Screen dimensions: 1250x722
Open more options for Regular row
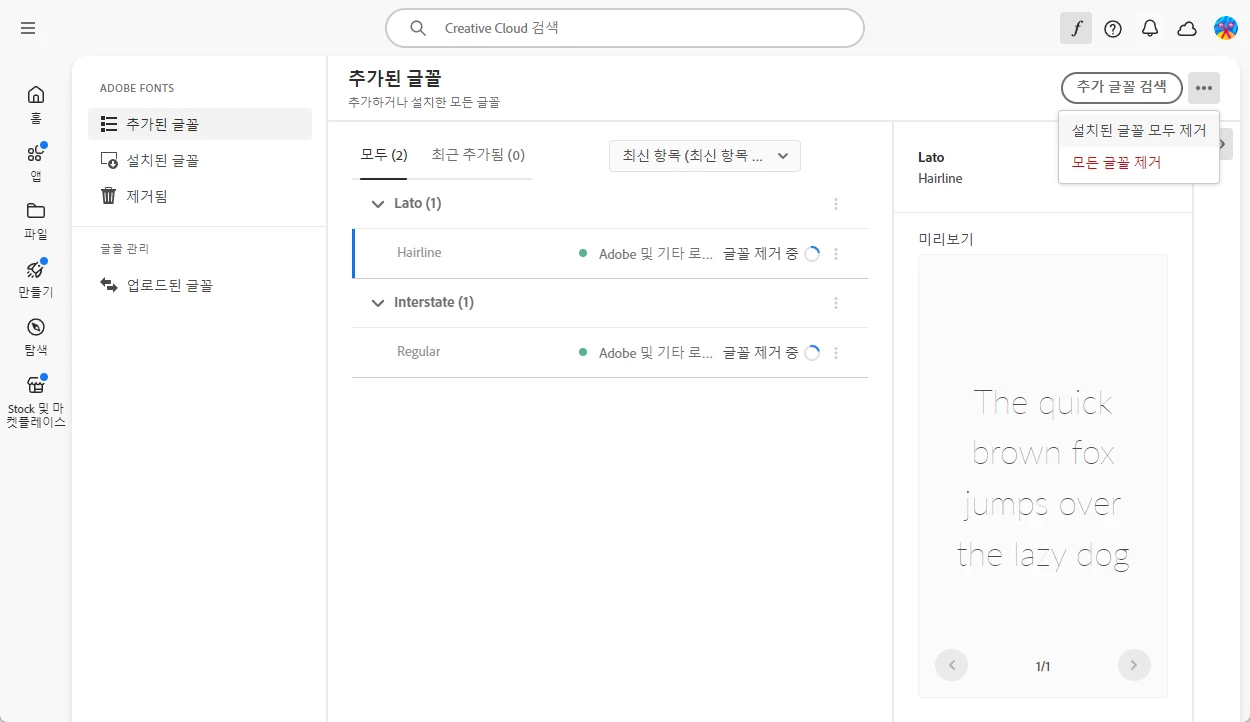836,353
